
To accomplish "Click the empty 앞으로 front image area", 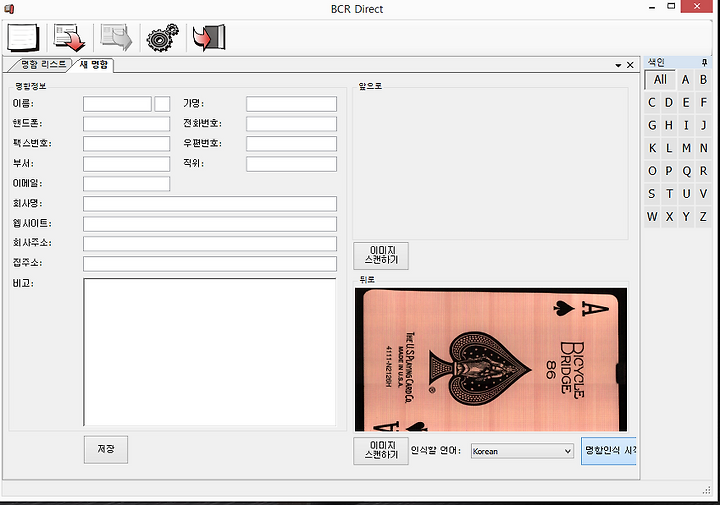I will tap(490, 164).
